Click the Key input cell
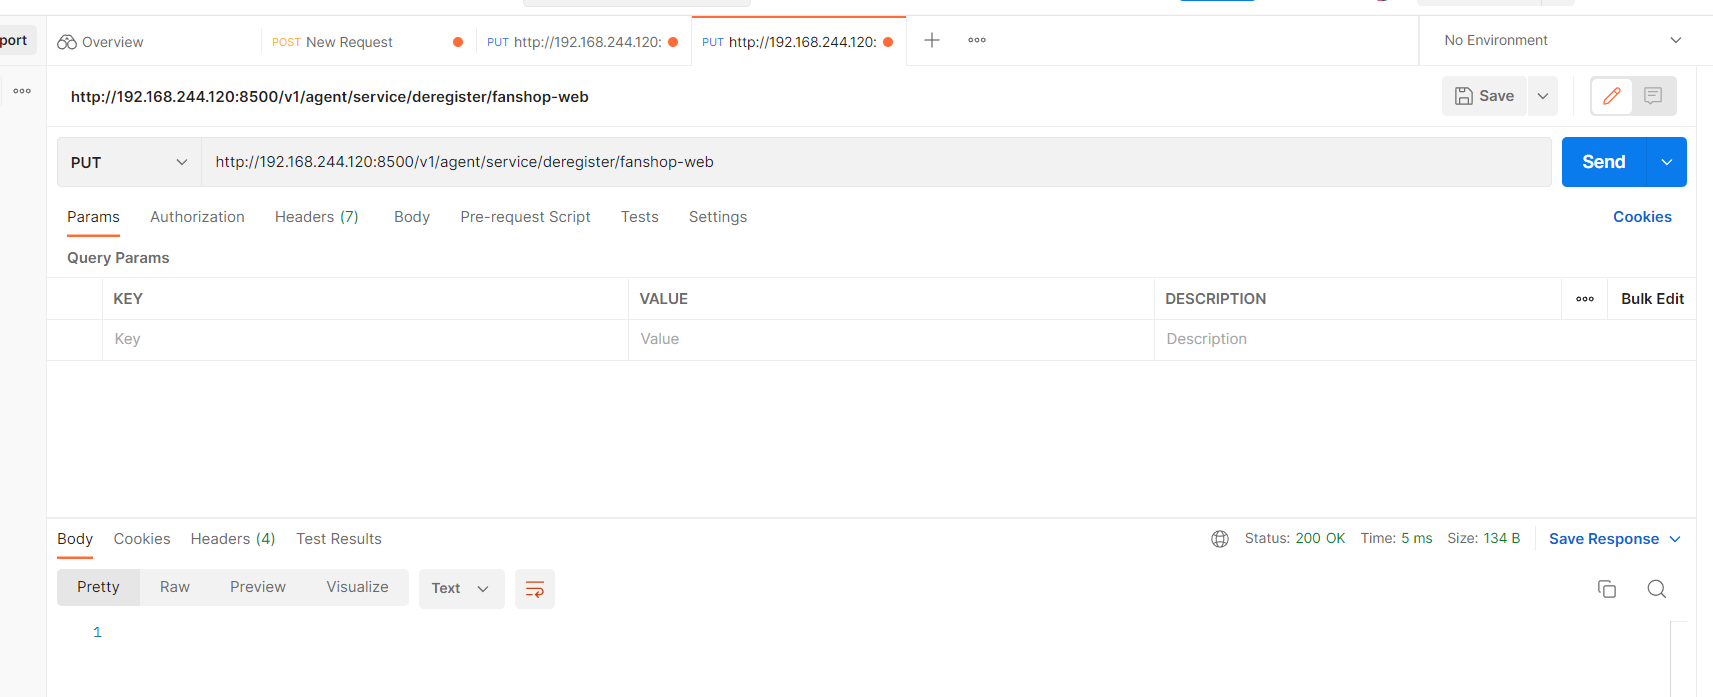Screen dimensions: 1713x697 click(x=365, y=339)
